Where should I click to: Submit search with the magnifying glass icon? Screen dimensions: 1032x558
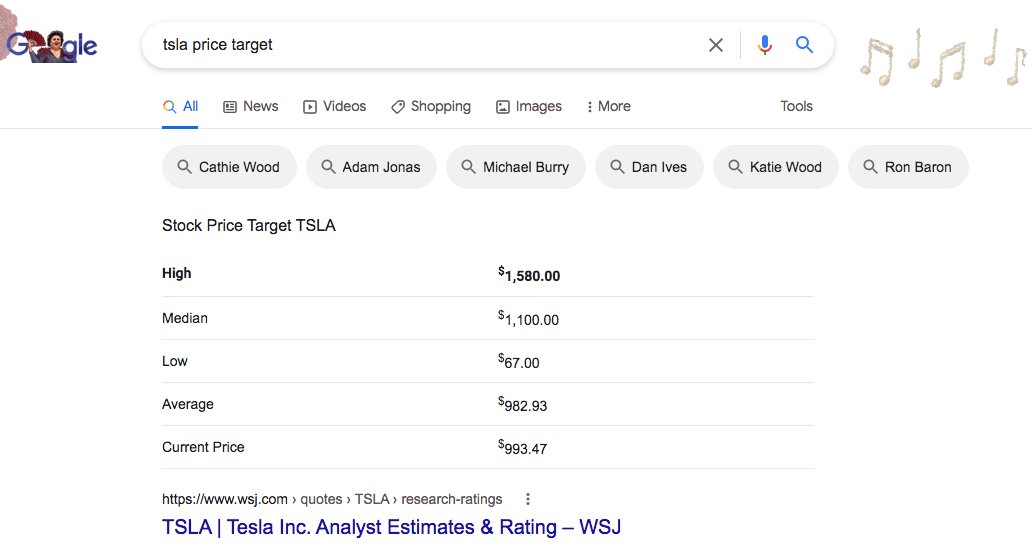pos(804,45)
